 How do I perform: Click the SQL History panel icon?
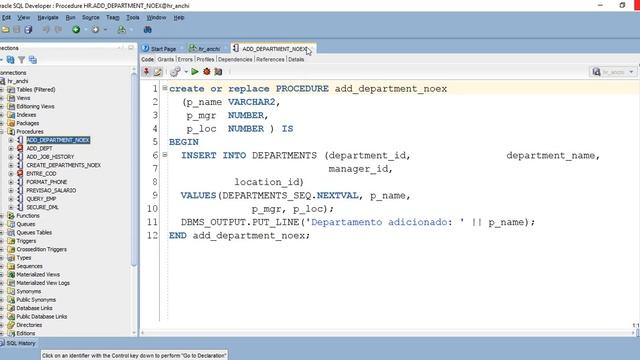click(x=2, y=343)
